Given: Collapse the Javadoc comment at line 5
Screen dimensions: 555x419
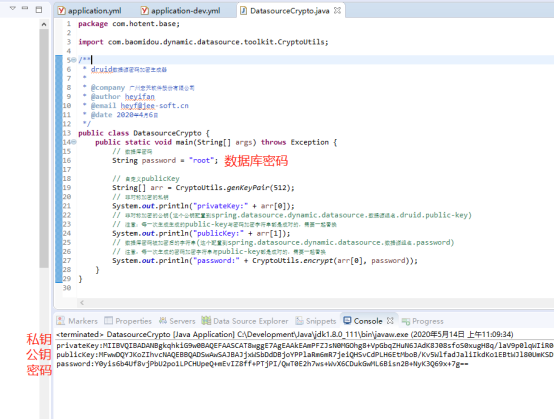Looking at the screenshot, I should [x=74, y=60].
